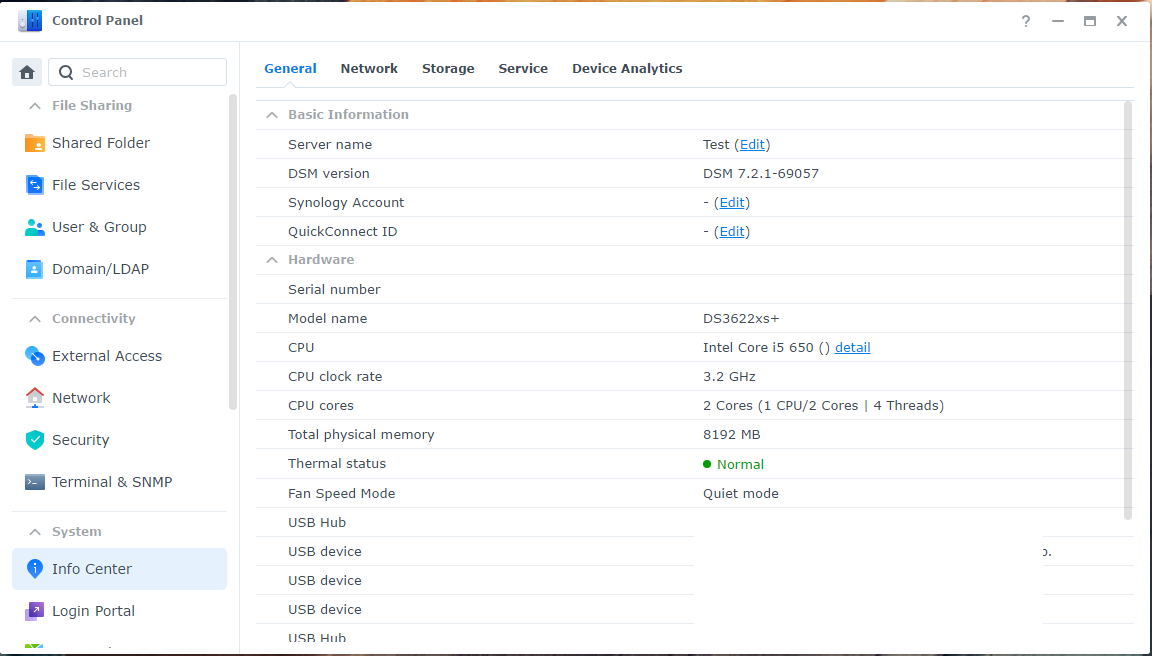The height and width of the screenshot is (656, 1152).
Task: Click the Serial number row label
Action: tap(334, 289)
